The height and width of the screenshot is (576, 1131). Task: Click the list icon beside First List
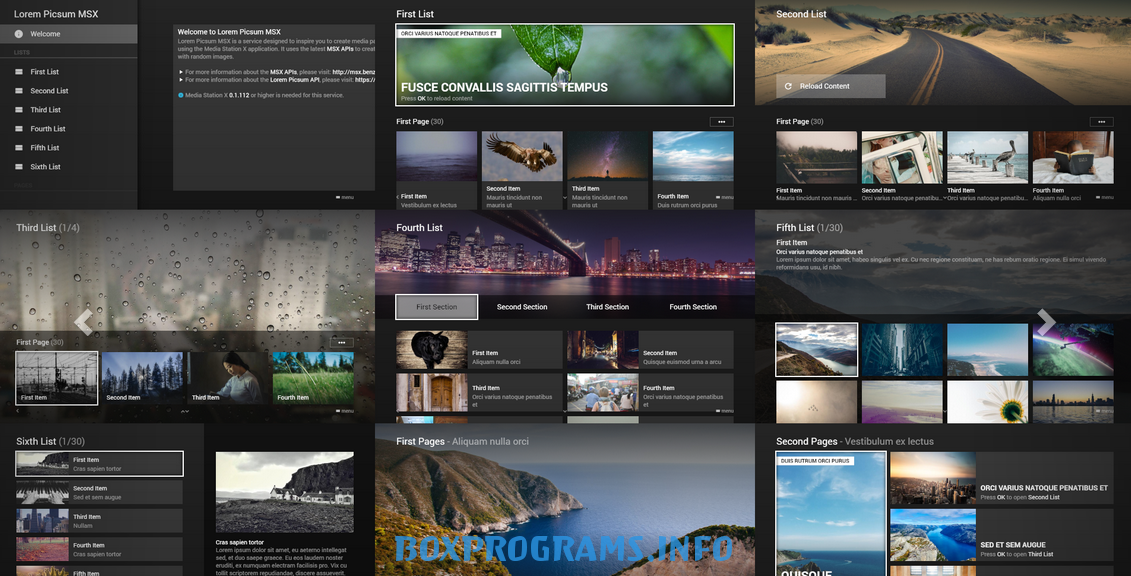18,72
